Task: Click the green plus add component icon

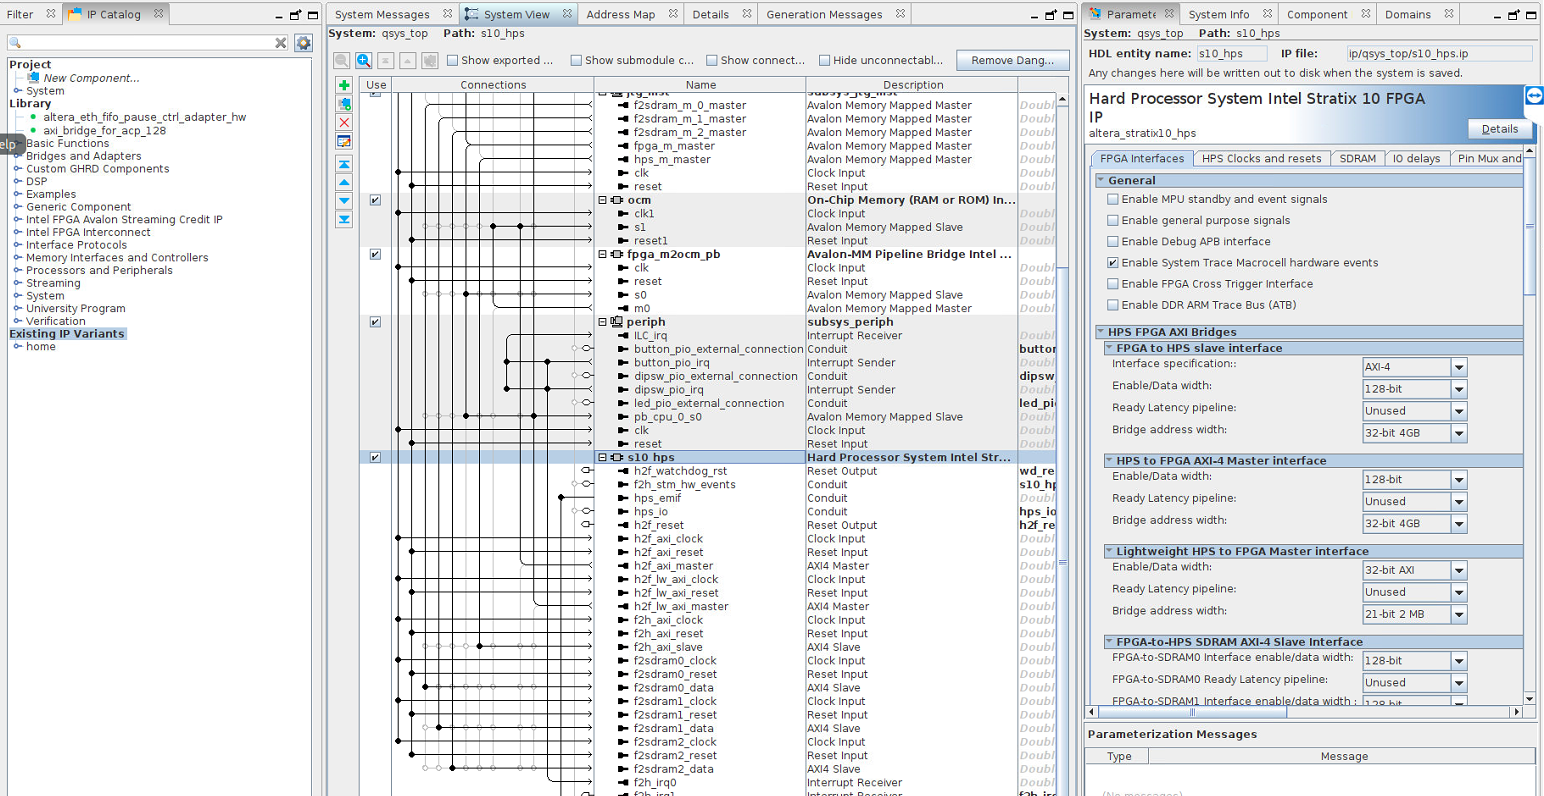Action: 344,86
